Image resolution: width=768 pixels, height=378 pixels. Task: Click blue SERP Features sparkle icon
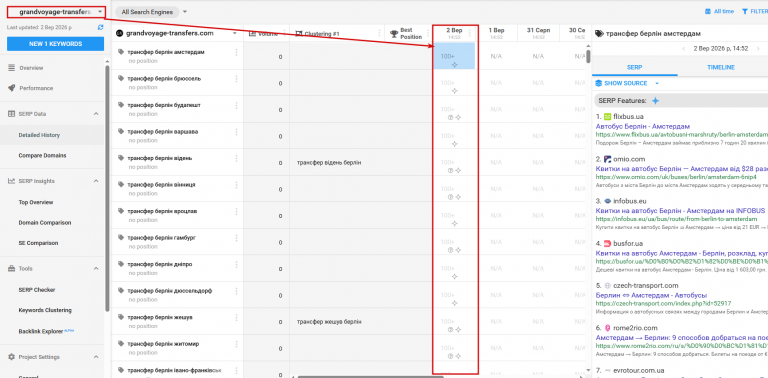pyautogui.click(x=655, y=100)
